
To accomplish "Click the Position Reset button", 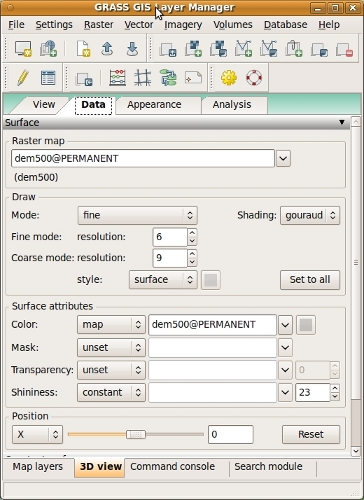I will pyautogui.click(x=311, y=434).
